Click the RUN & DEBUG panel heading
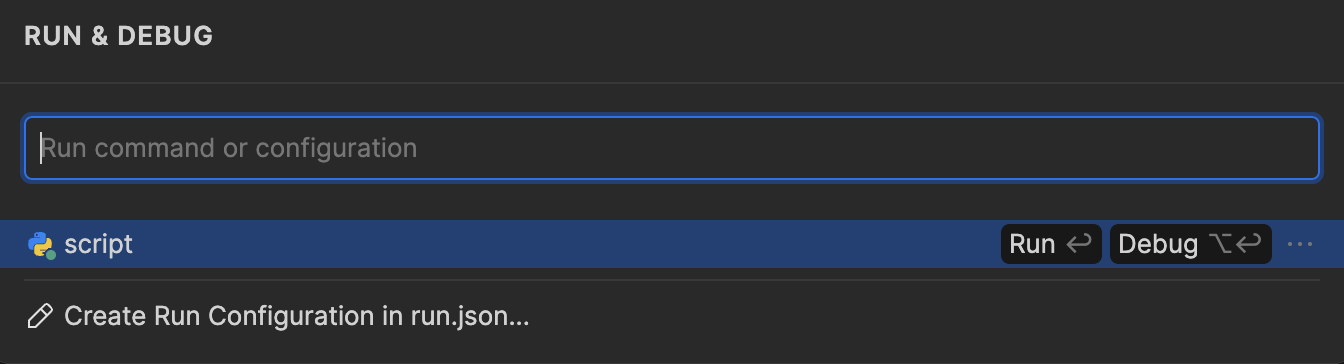 click(x=118, y=36)
